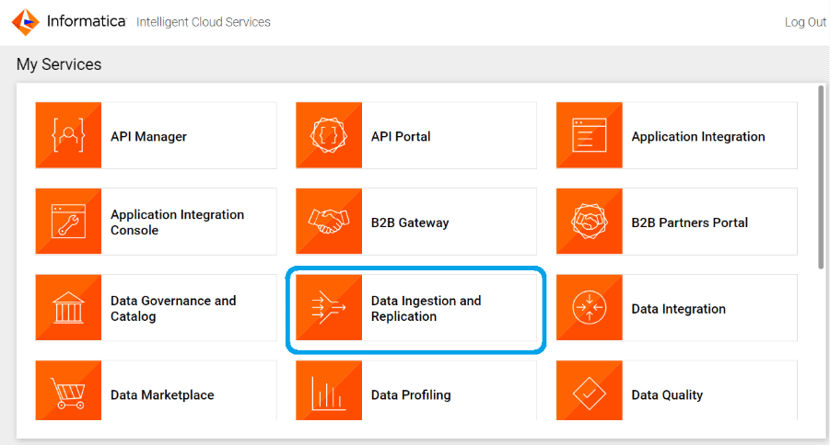Click the Intelligent Cloud Services header text

[x=203, y=22]
